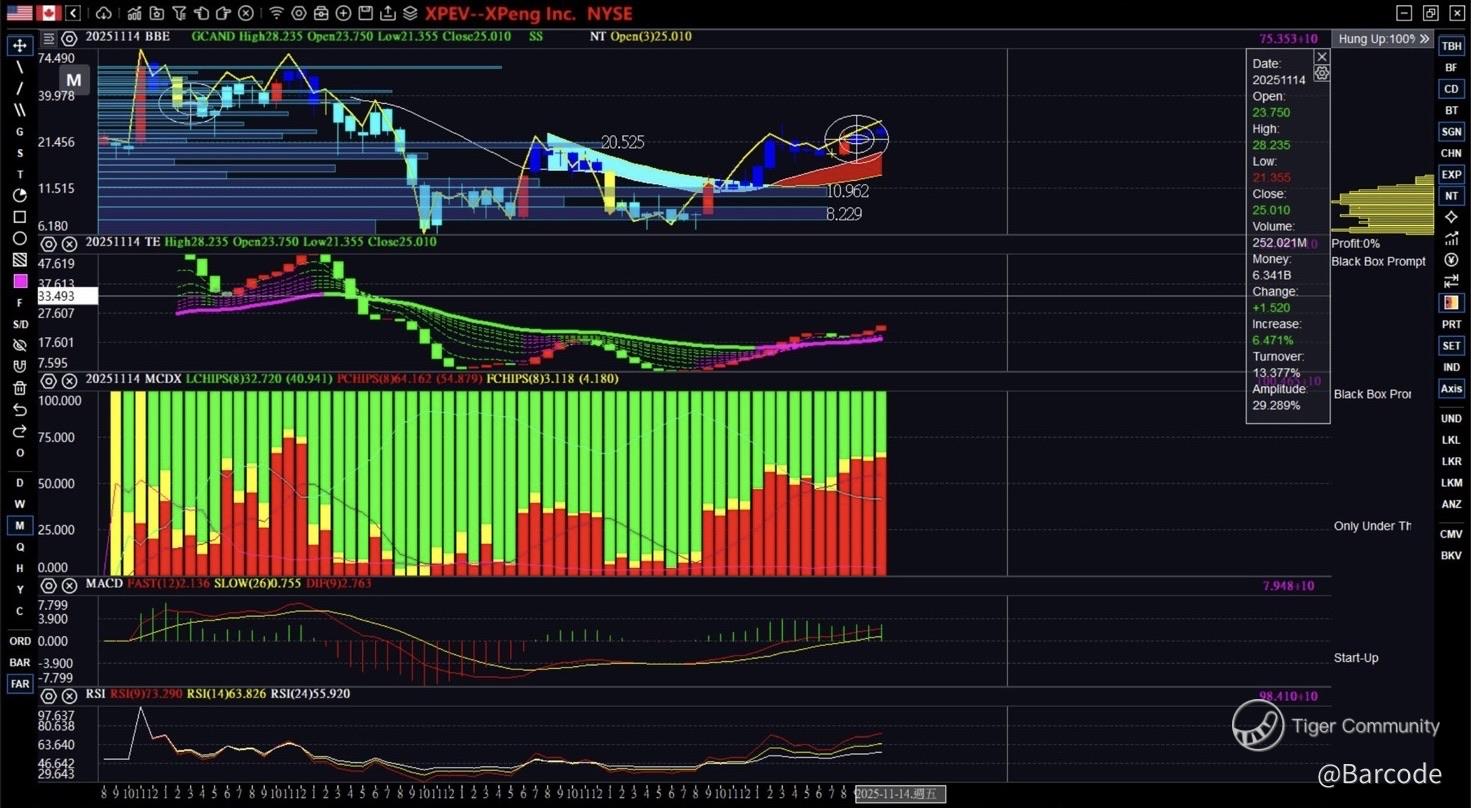Image resolution: width=1471 pixels, height=808 pixels.
Task: Open settings gear in the data info box
Action: 1322,73
